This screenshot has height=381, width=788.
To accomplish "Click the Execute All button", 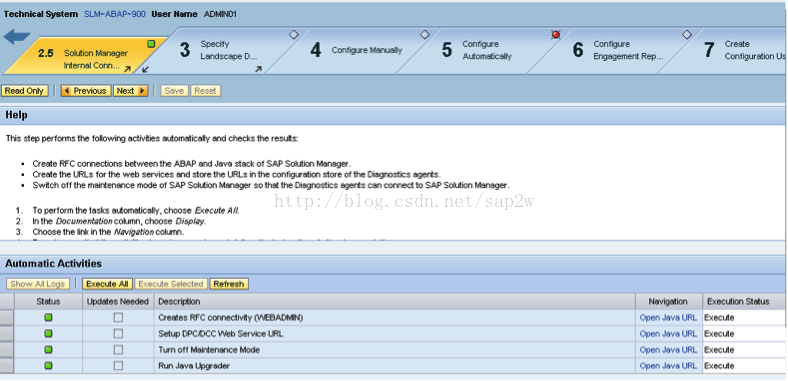I will pyautogui.click(x=107, y=284).
